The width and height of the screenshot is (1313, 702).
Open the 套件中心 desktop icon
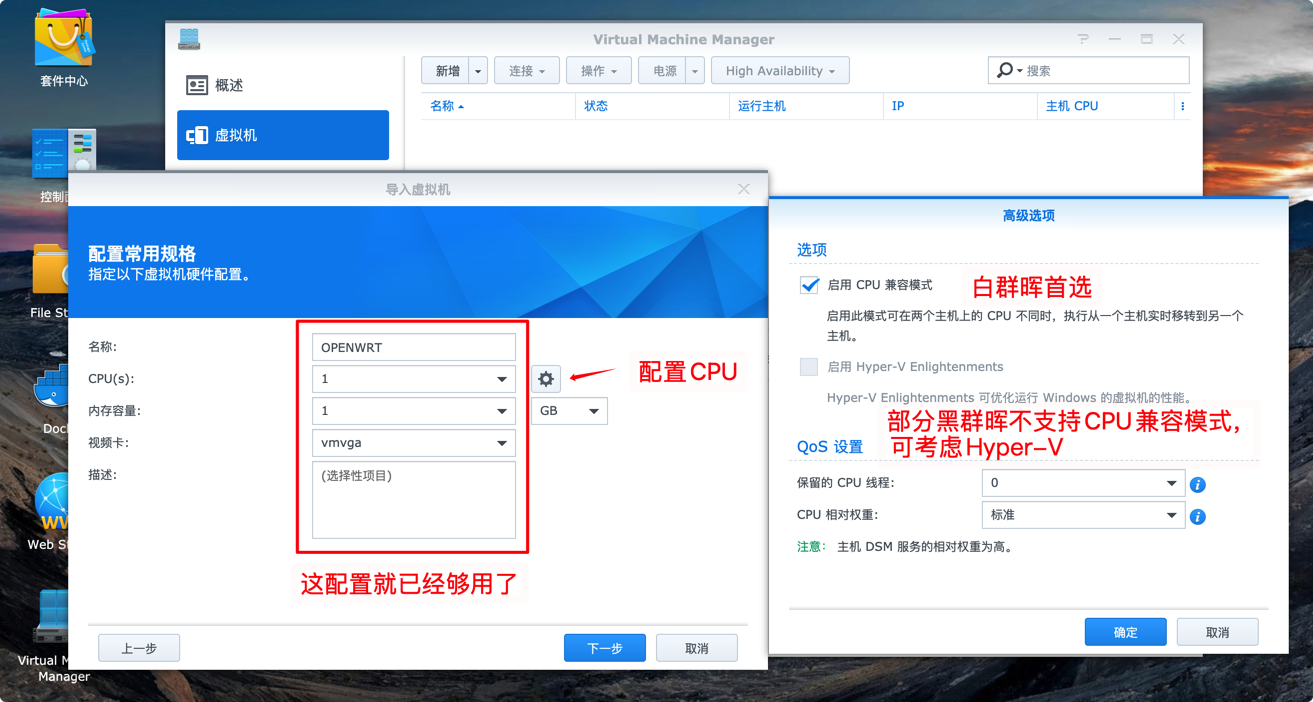[x=64, y=47]
